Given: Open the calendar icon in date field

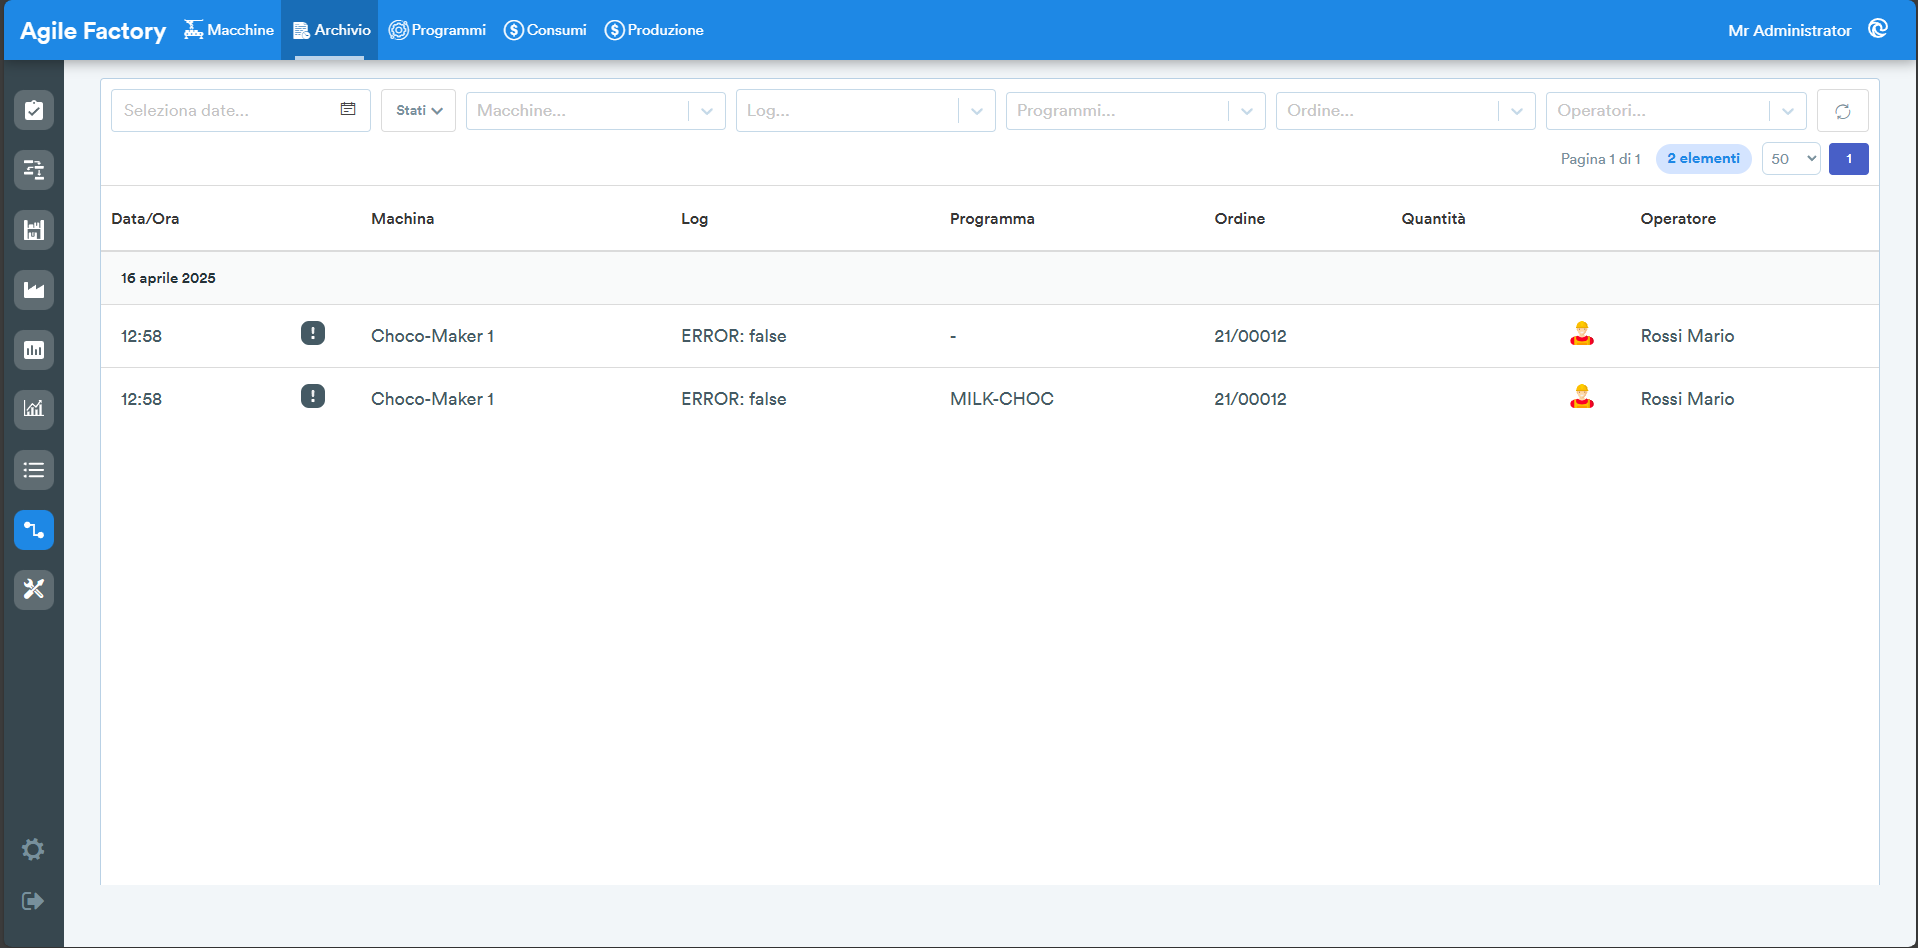Looking at the screenshot, I should coord(348,109).
